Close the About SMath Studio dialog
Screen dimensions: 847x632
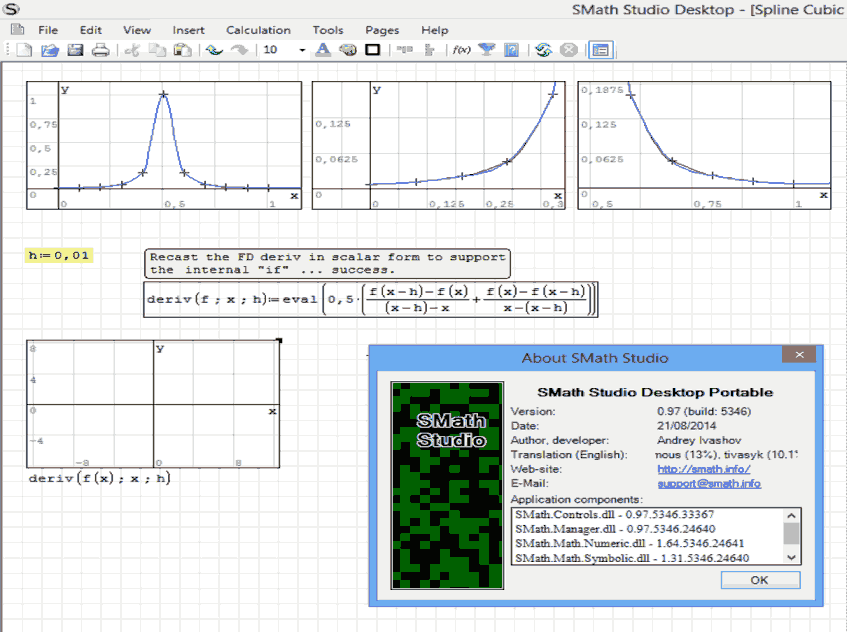(x=798, y=355)
